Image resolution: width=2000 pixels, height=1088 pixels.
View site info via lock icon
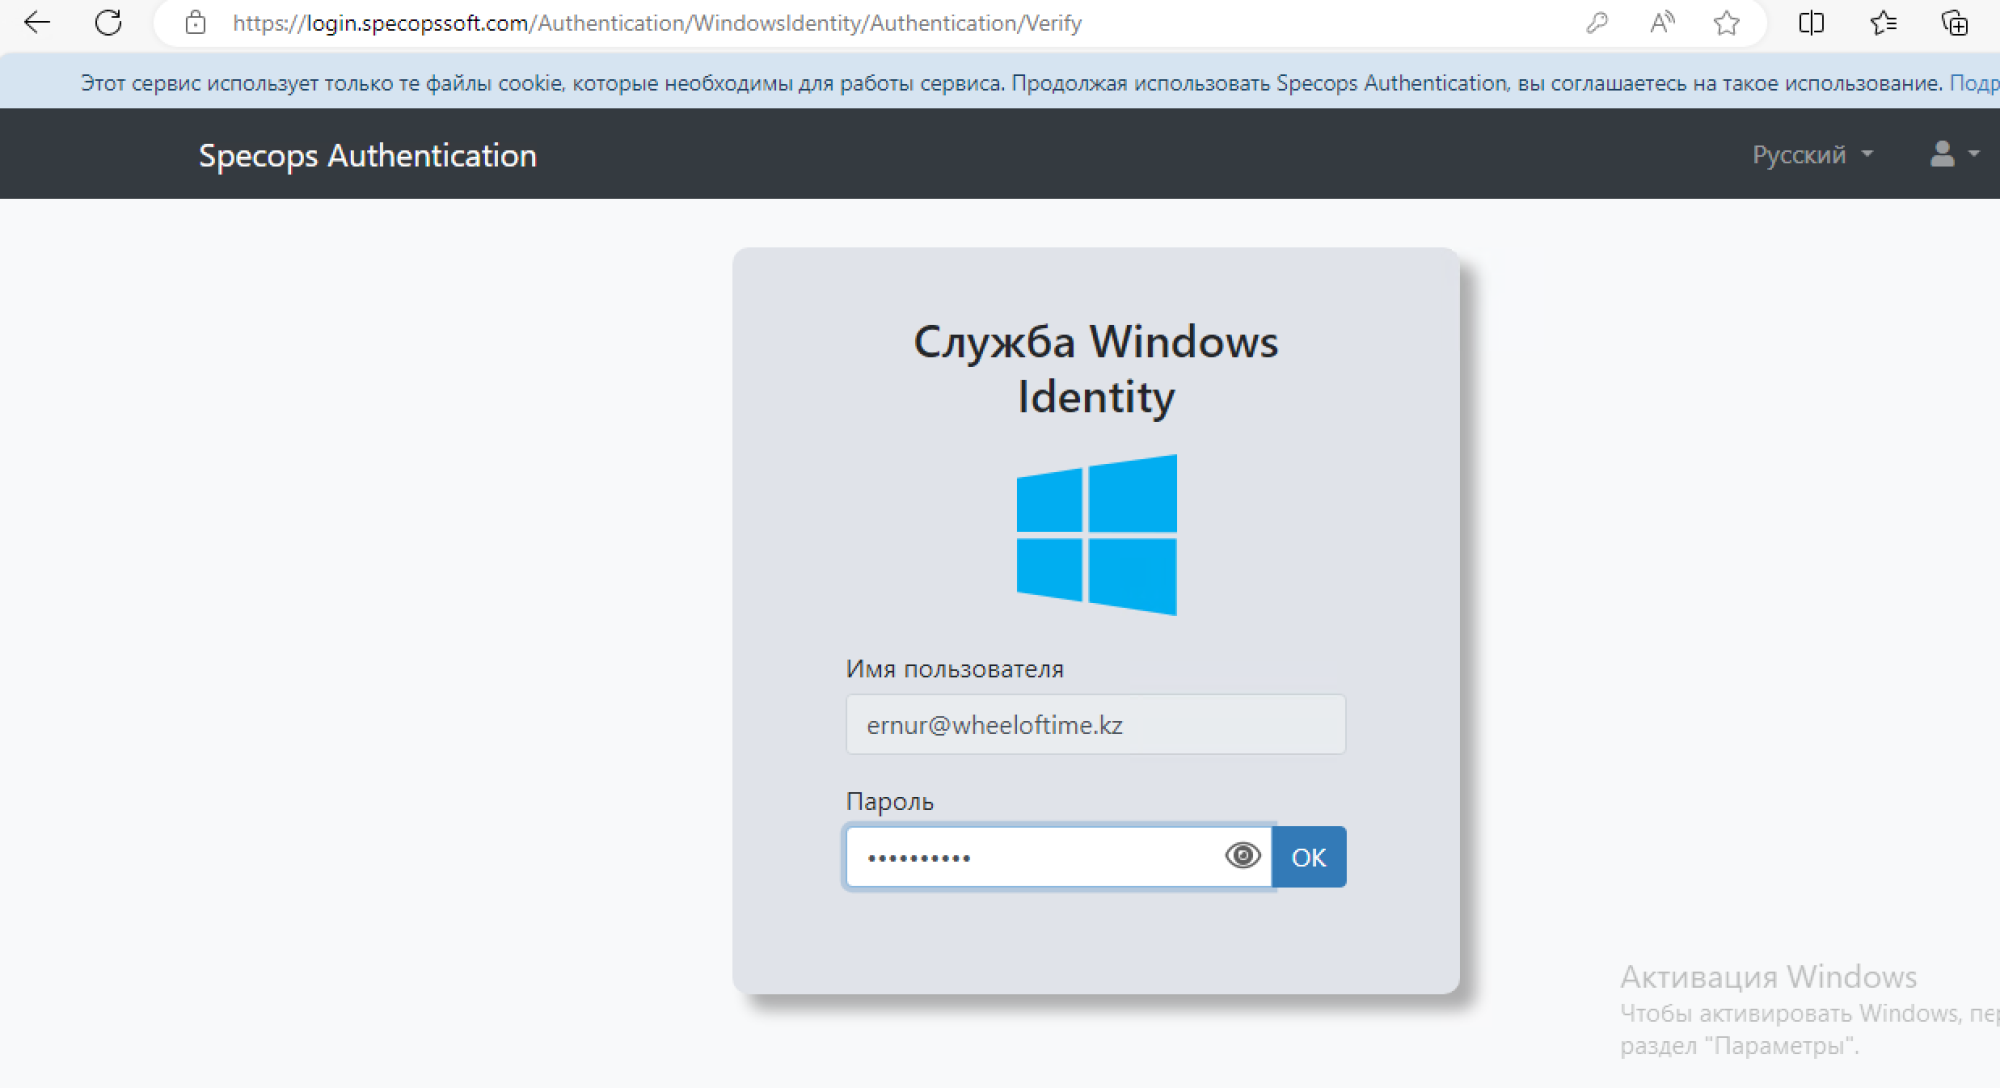tap(196, 22)
